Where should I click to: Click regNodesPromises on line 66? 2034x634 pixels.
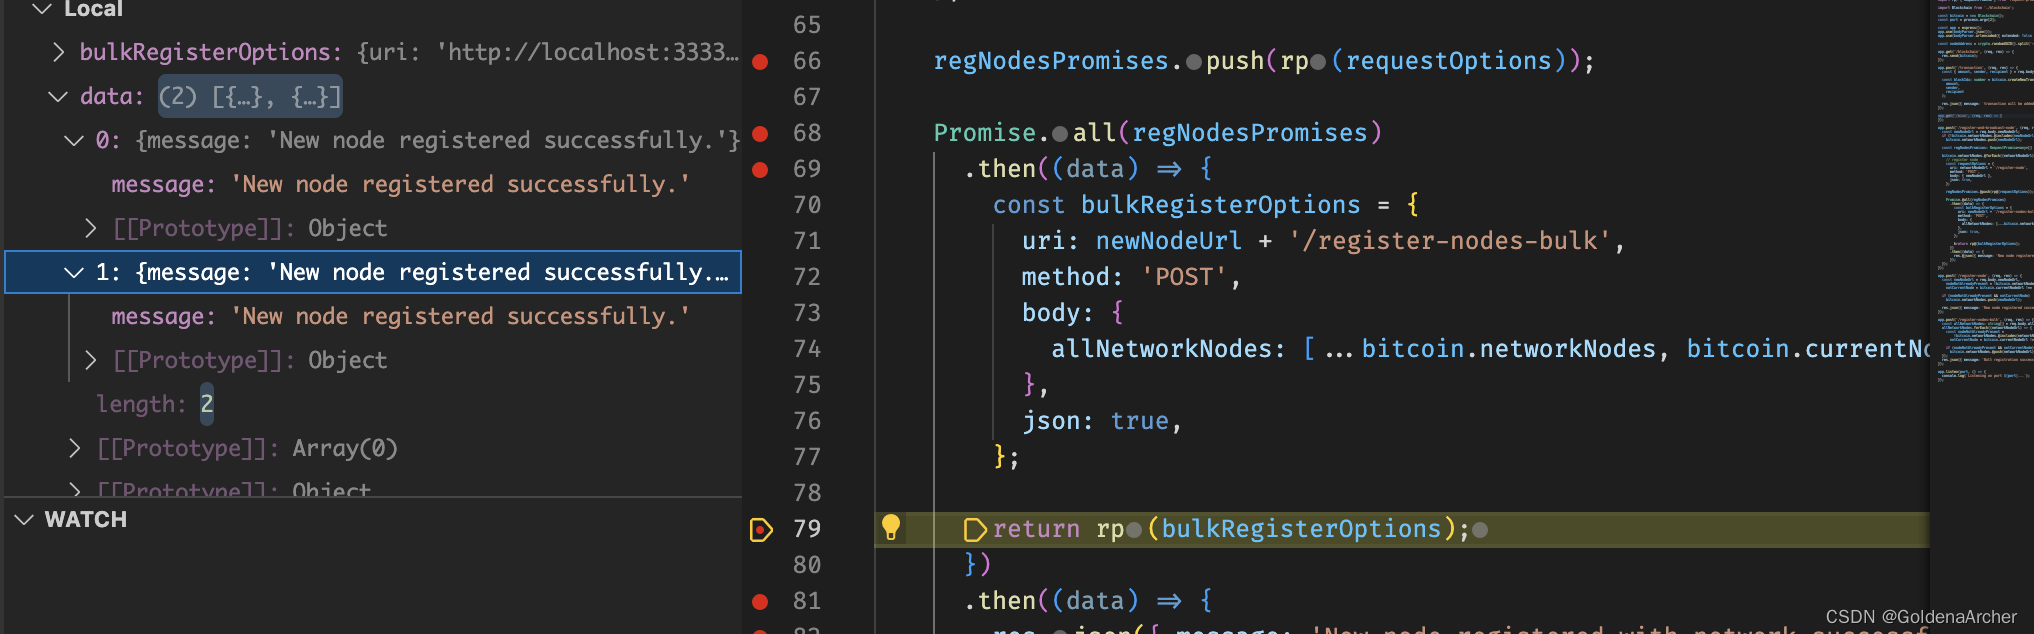point(1050,62)
